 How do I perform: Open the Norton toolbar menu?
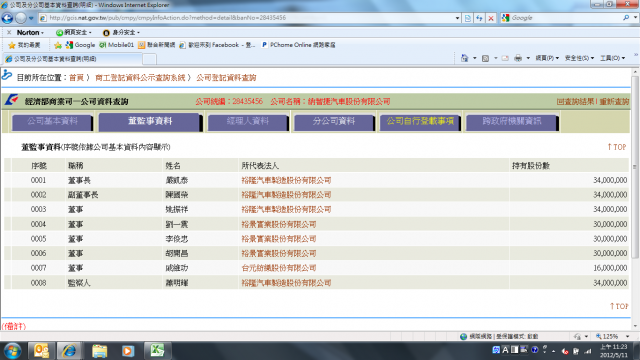(30, 32)
